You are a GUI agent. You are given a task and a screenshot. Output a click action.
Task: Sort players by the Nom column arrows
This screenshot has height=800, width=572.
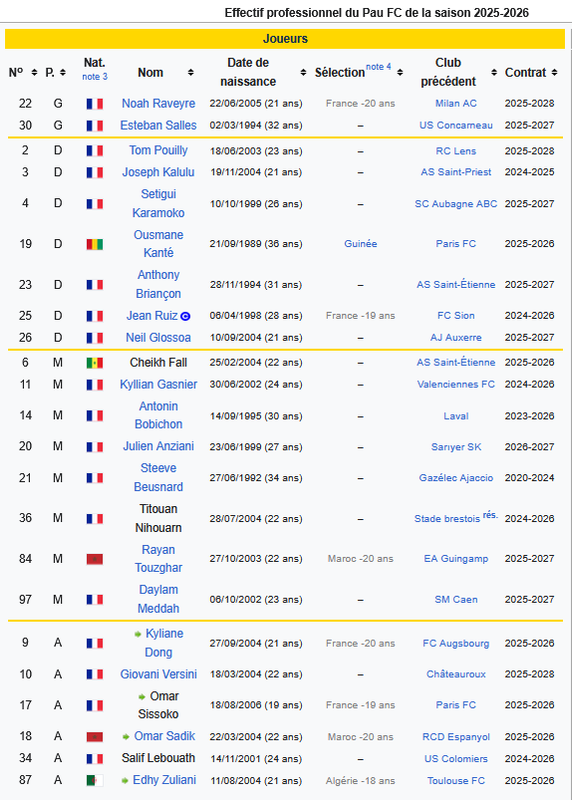pyautogui.click(x=190, y=72)
